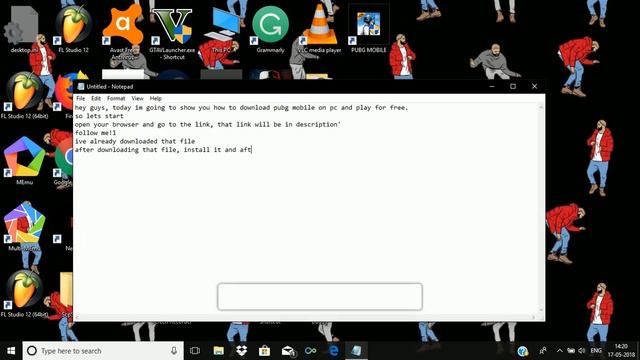The height and width of the screenshot is (360, 640).
Task: Open Help menu in Notepad
Action: point(156,98)
